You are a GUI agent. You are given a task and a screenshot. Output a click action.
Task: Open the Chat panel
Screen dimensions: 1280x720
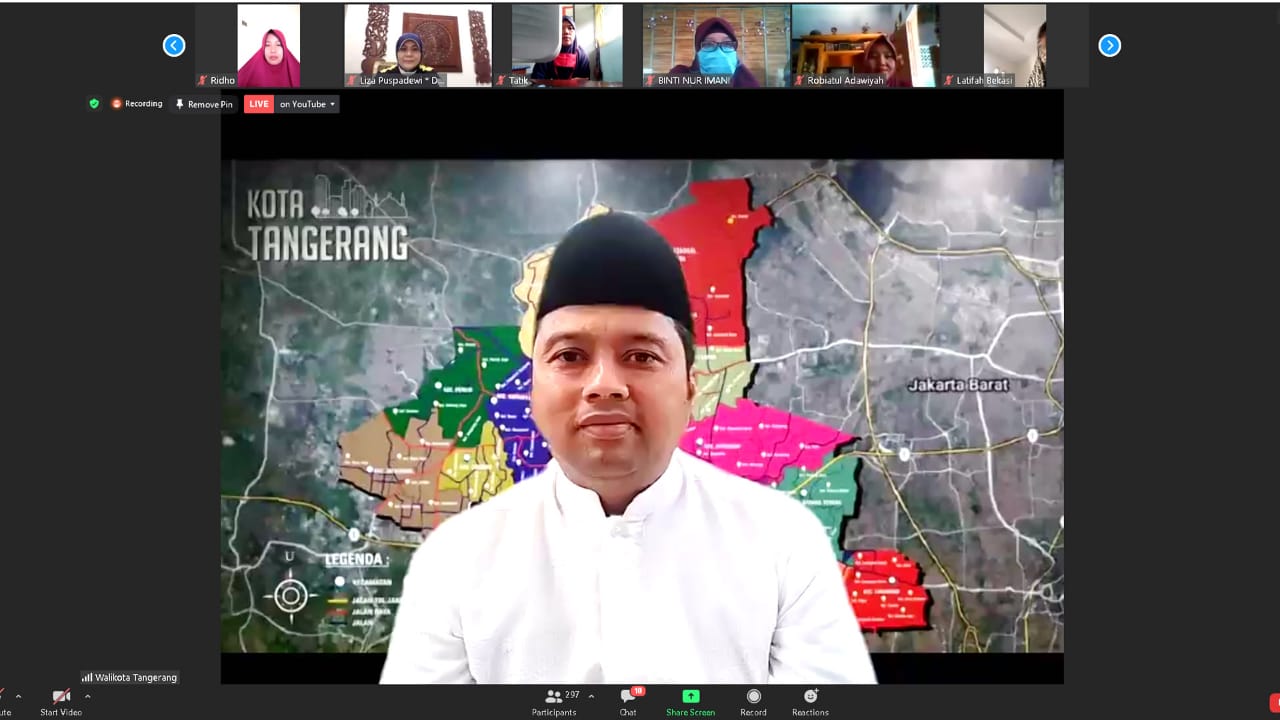point(628,702)
